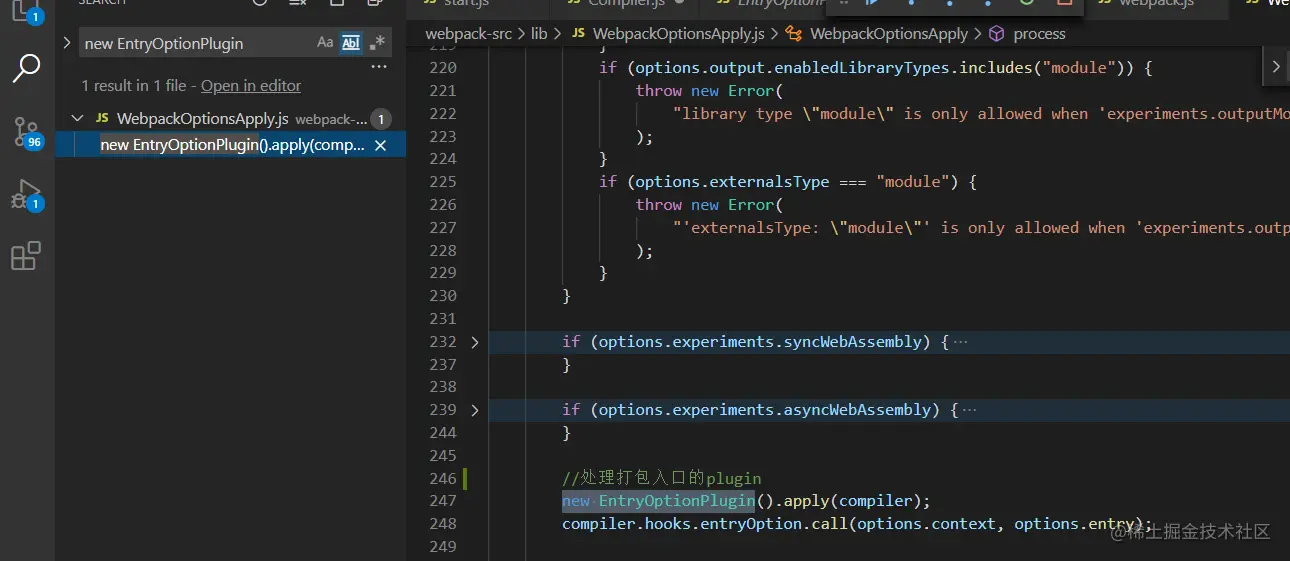
Task: Click the JS icon in the editor breadcrumbs
Action: [x=578, y=34]
